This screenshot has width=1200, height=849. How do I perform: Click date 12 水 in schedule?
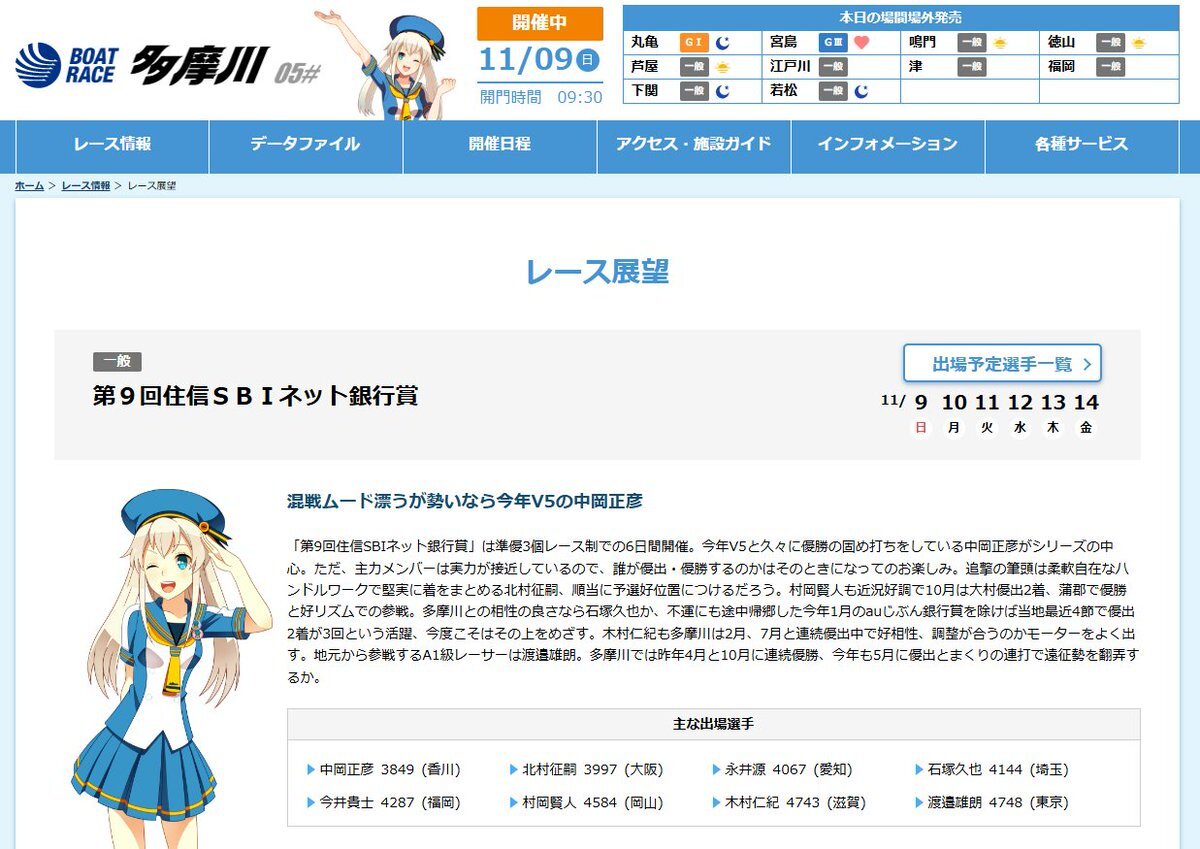1020,413
